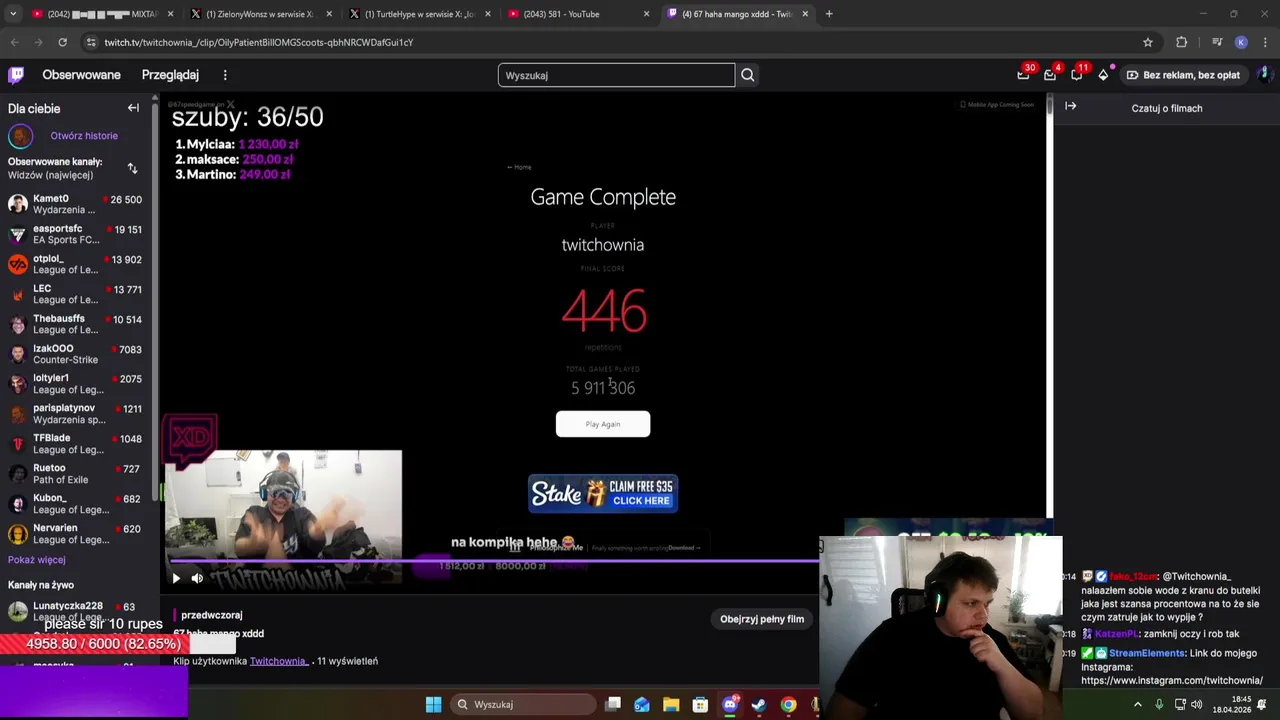Screen dimensions: 1280x720
Task: Bookmark this page with star icon
Action: click(1148, 42)
